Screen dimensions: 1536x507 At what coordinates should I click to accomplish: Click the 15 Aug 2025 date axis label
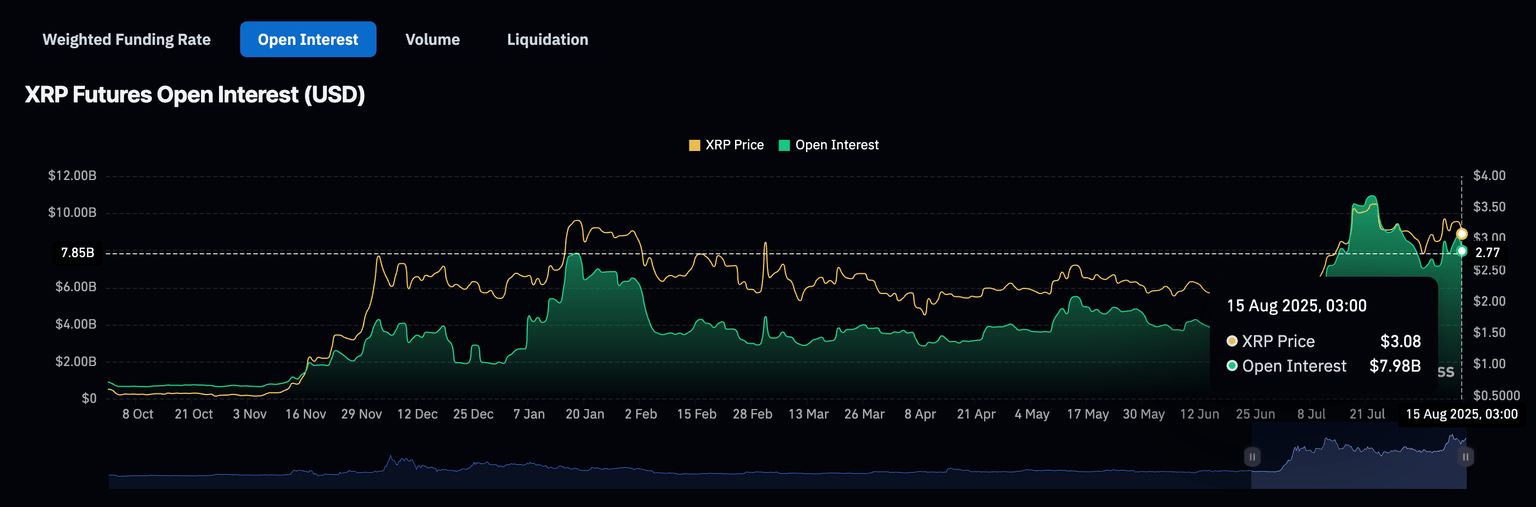[x=1462, y=415]
